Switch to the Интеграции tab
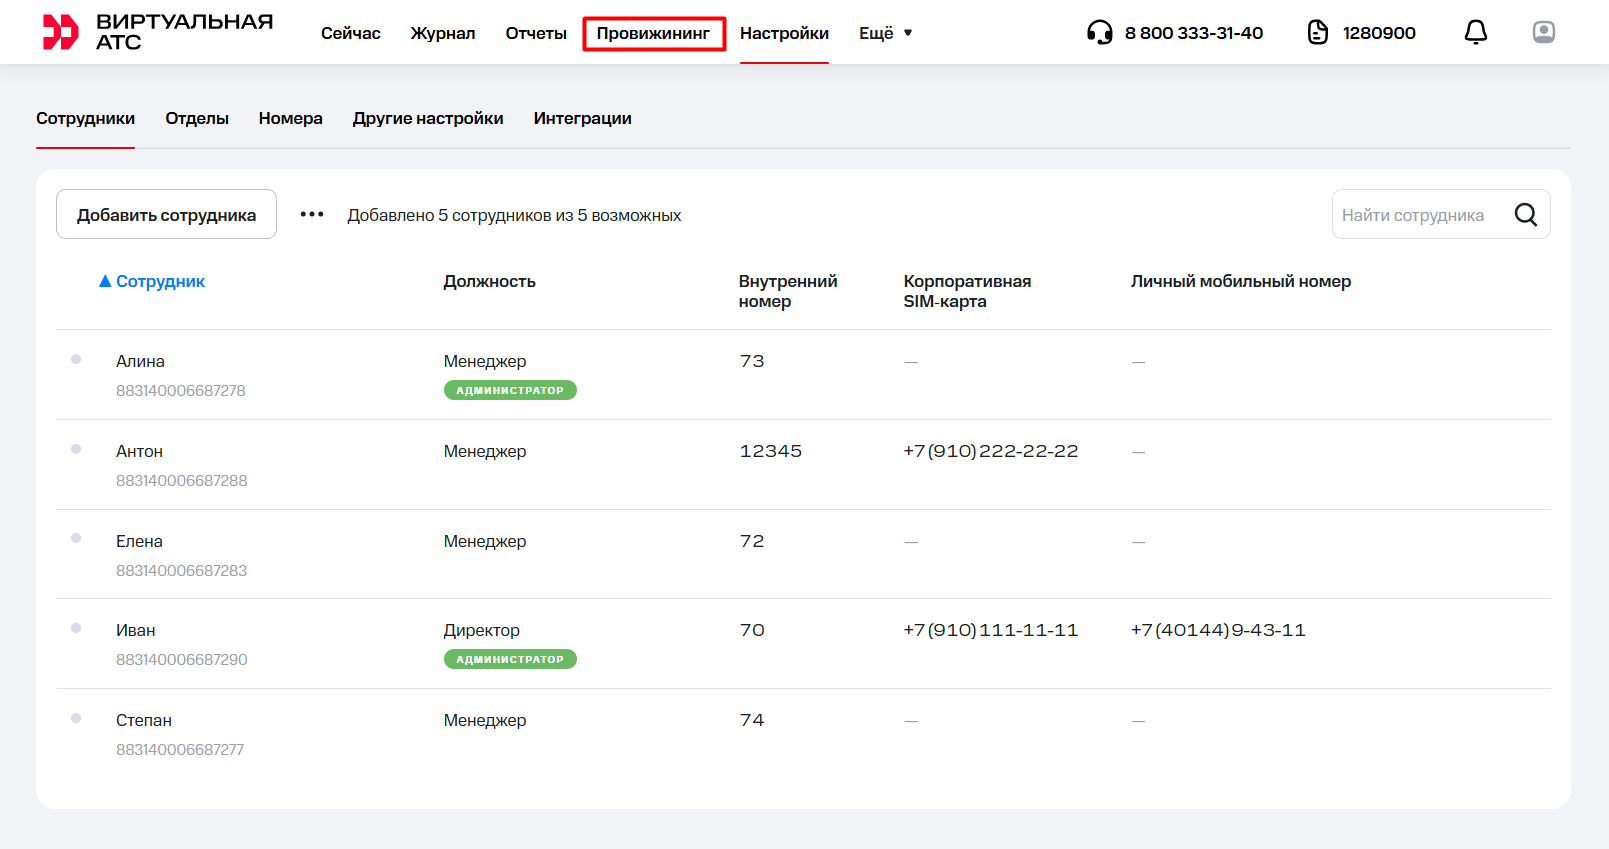Viewport: 1609px width, 849px height. tap(582, 118)
